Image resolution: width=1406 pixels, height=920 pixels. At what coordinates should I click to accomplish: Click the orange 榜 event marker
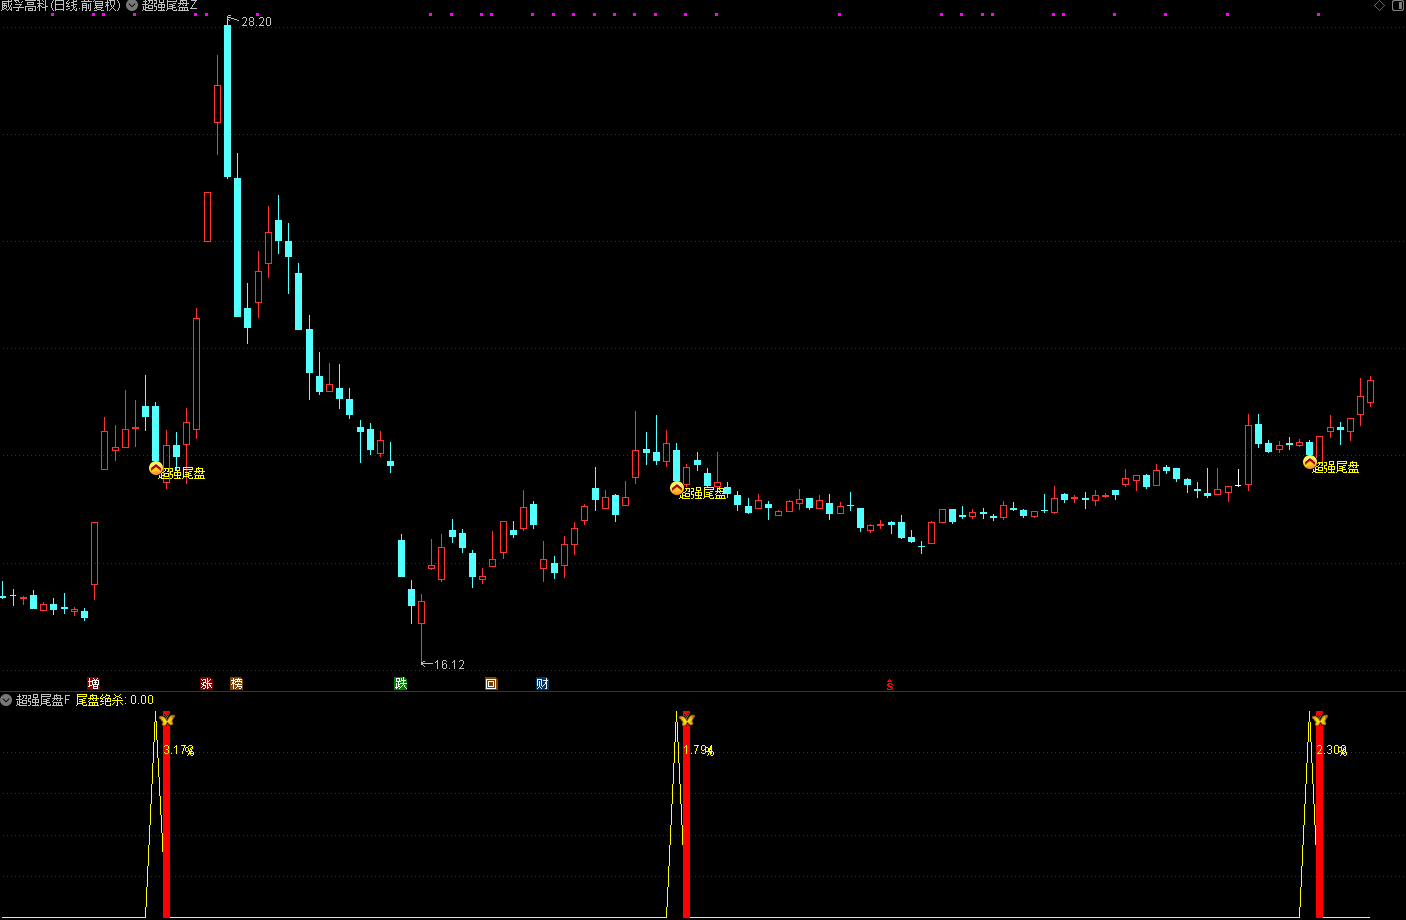point(237,684)
